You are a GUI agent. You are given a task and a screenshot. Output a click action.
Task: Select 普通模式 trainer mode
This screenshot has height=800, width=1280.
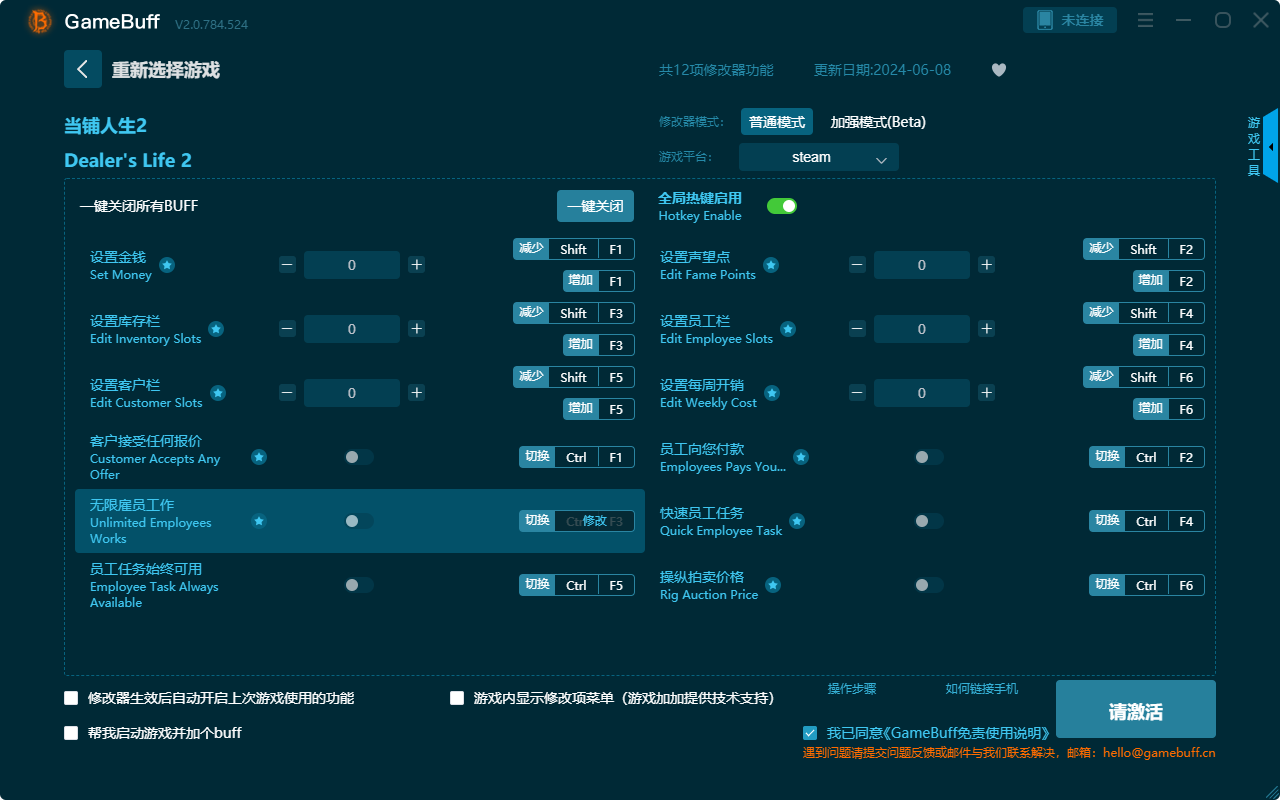point(776,122)
